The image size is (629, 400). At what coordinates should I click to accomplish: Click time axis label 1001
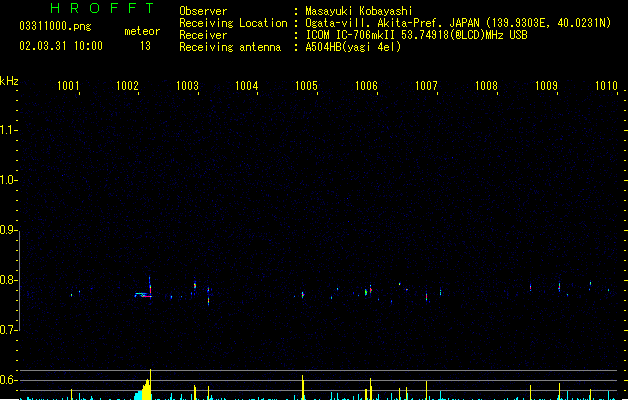(68, 85)
